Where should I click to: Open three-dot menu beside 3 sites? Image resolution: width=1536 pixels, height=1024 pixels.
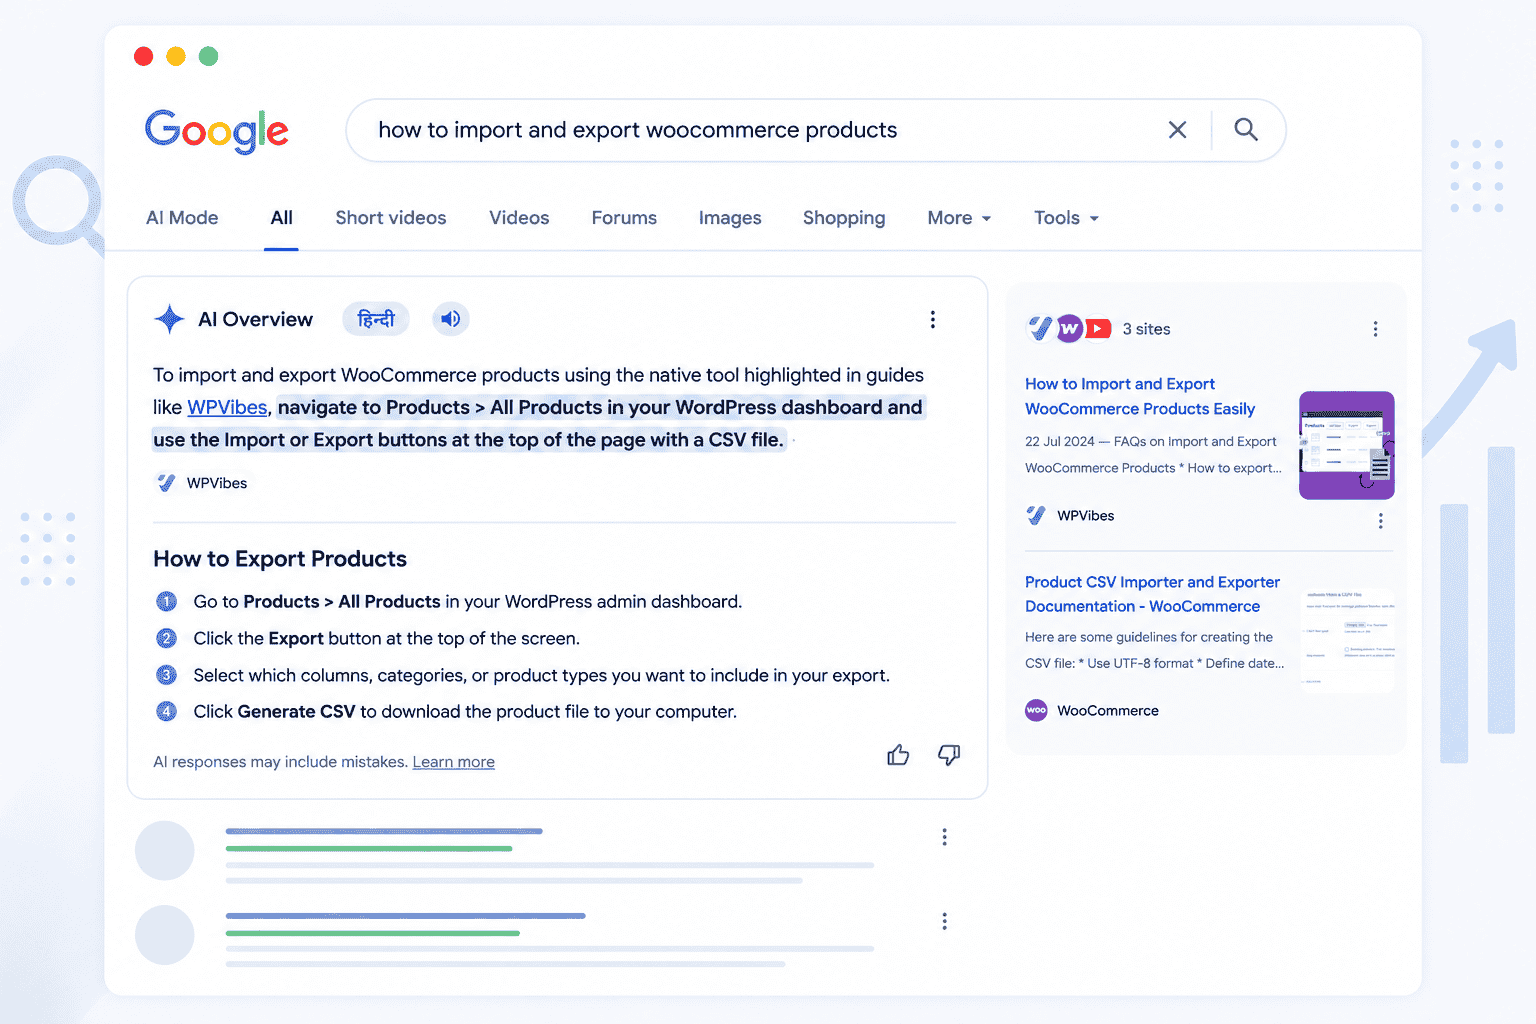[1375, 329]
